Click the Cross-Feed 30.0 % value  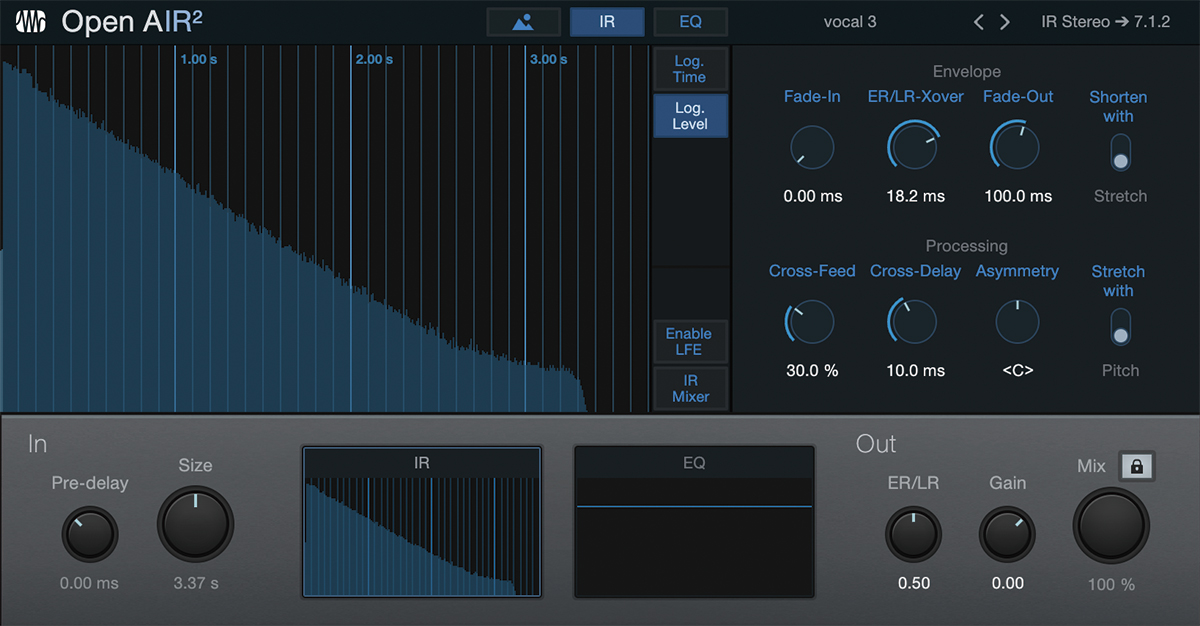[x=812, y=370]
